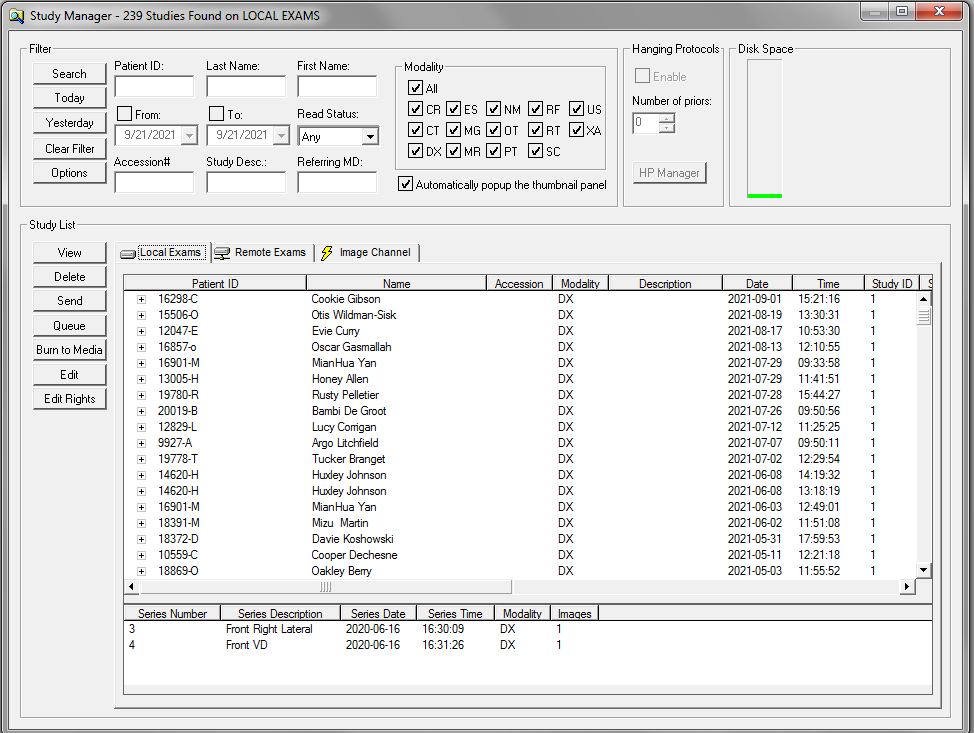The image size is (974, 733).
Task: Click the Local Exams drive icon
Action: coord(128,253)
